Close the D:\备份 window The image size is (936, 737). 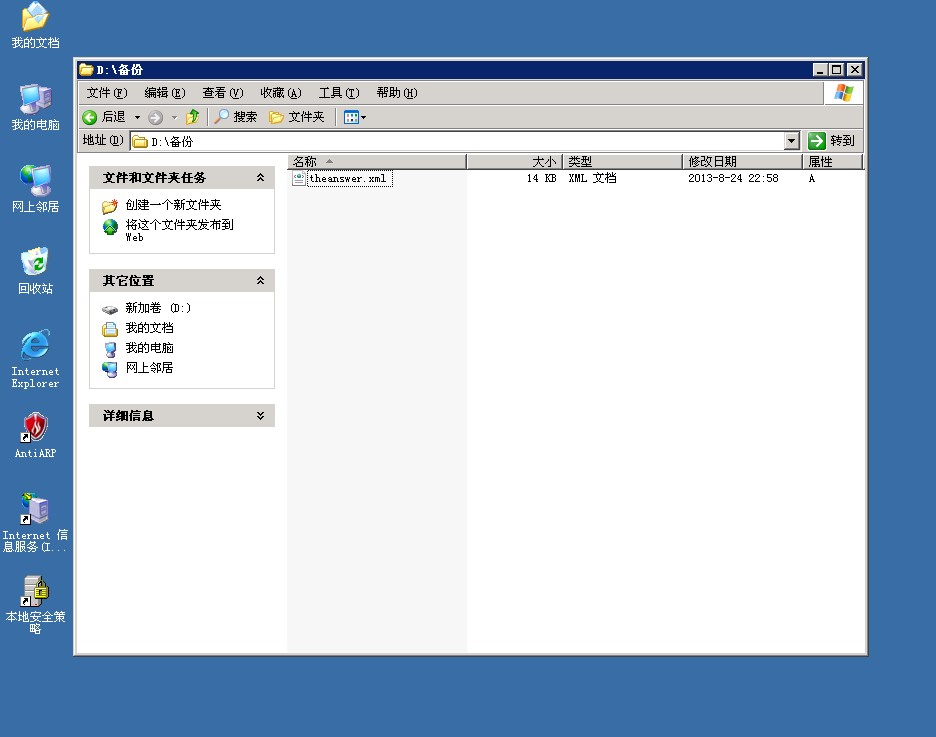[x=855, y=70]
